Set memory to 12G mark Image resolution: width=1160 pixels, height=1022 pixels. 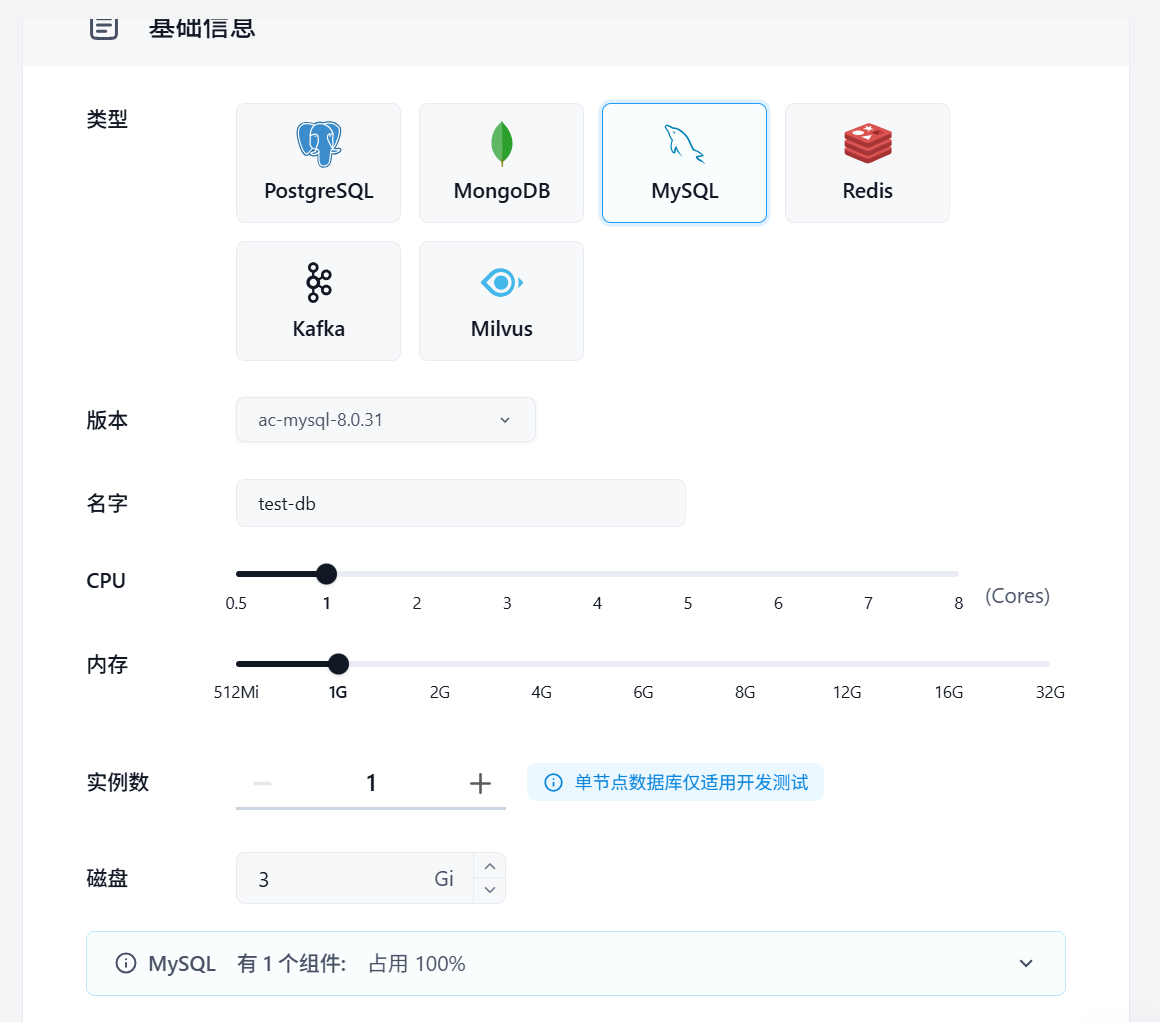(x=847, y=692)
